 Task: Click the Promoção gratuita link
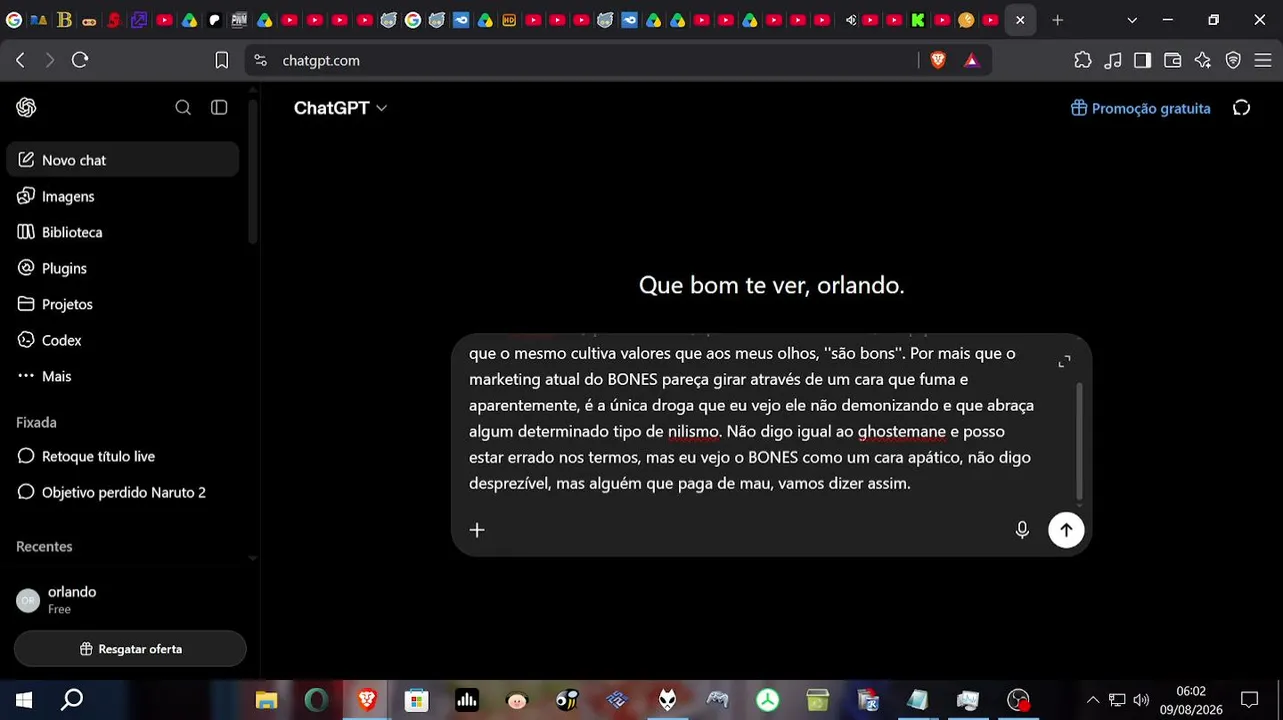coord(1141,108)
